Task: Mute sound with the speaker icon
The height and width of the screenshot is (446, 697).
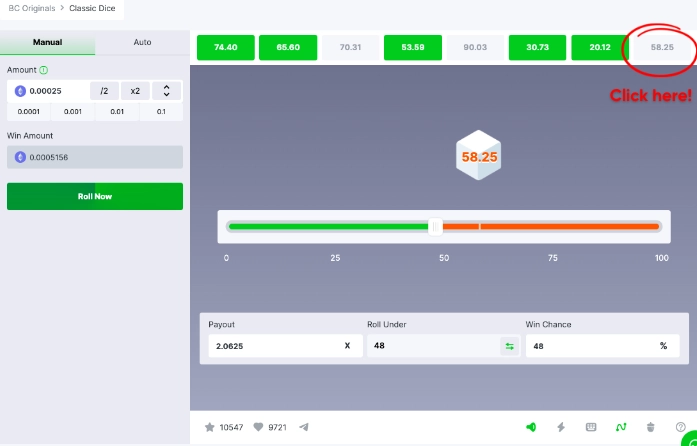Action: [531, 427]
